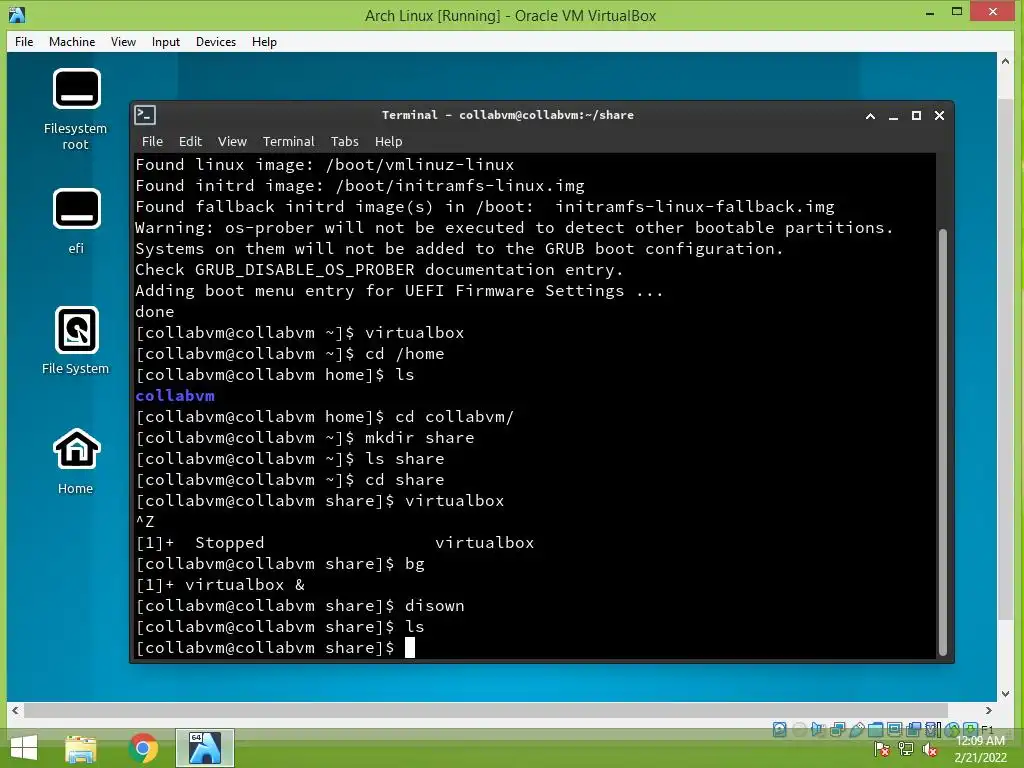
Task: Open the Terminal Edit menu
Action: 190,142
